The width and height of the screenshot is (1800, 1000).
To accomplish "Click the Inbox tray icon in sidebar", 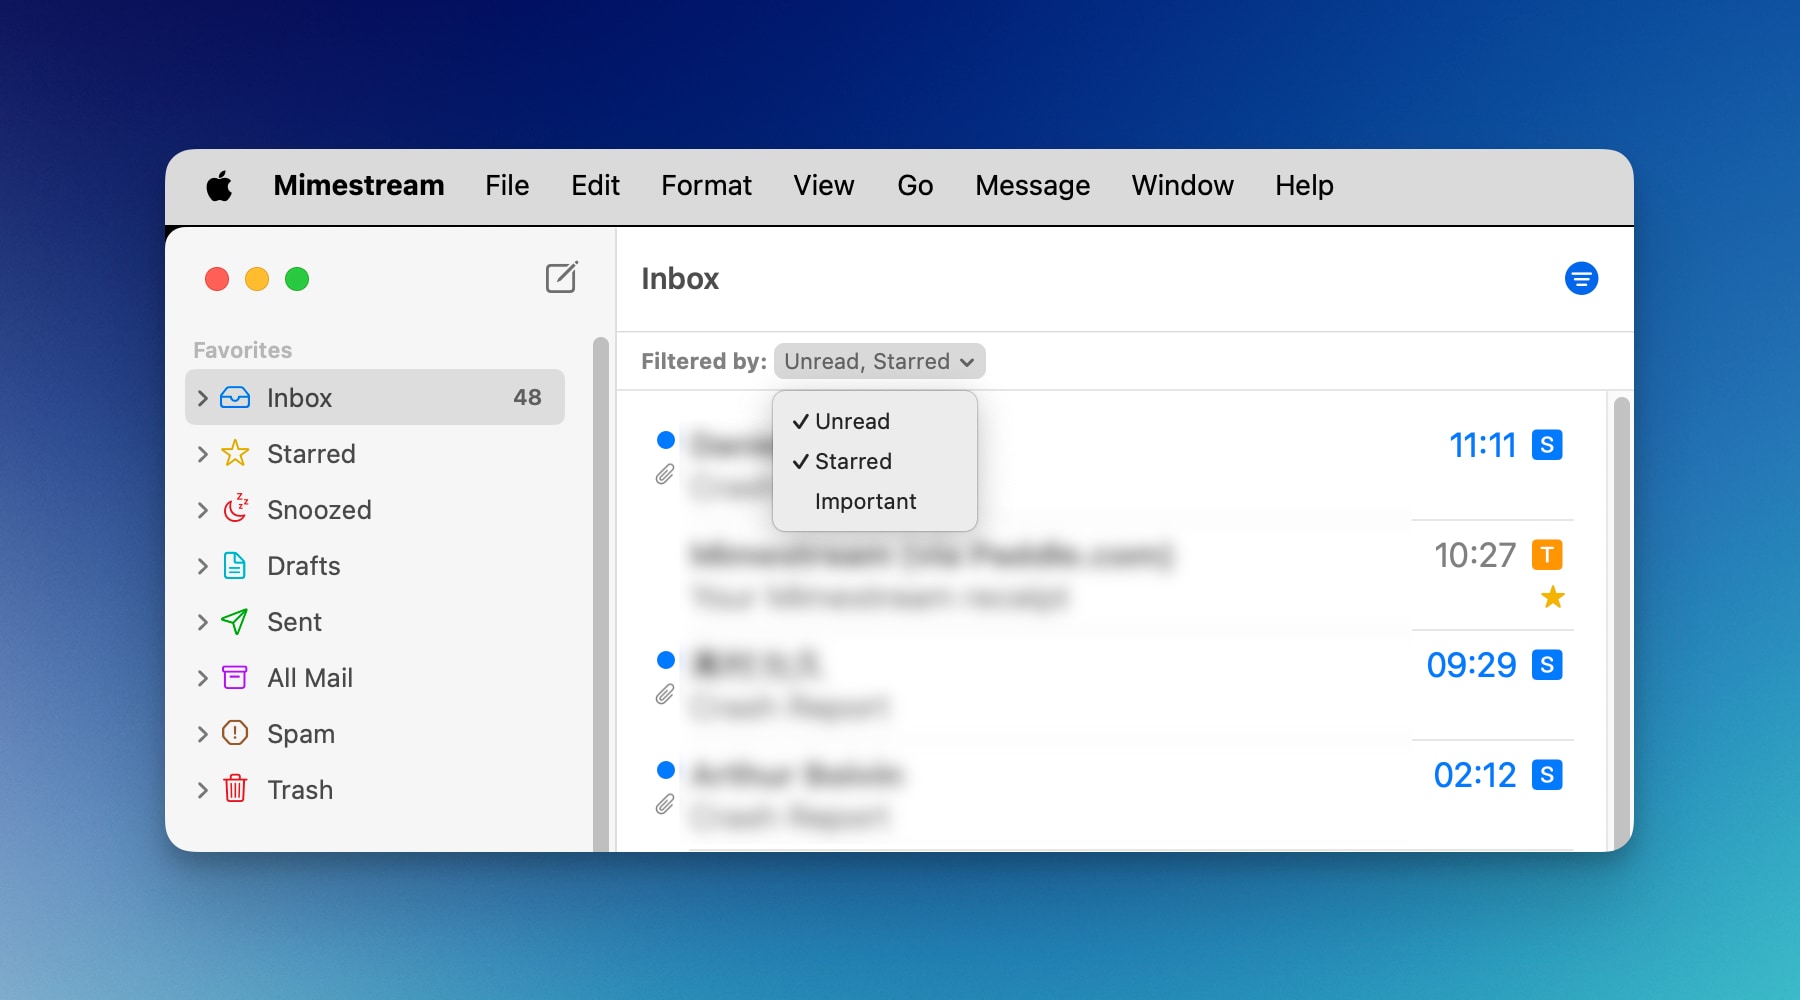I will 235,397.
